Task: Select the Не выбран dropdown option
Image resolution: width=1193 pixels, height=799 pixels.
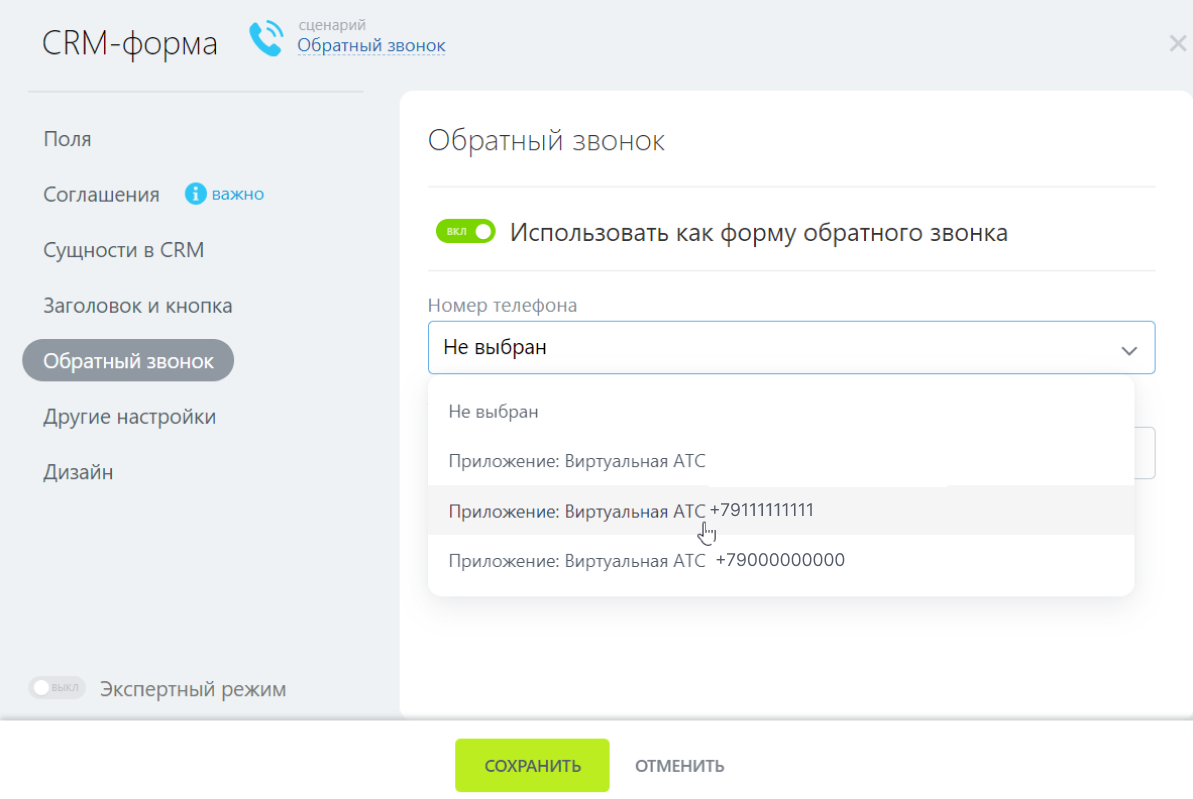Action: [x=493, y=411]
